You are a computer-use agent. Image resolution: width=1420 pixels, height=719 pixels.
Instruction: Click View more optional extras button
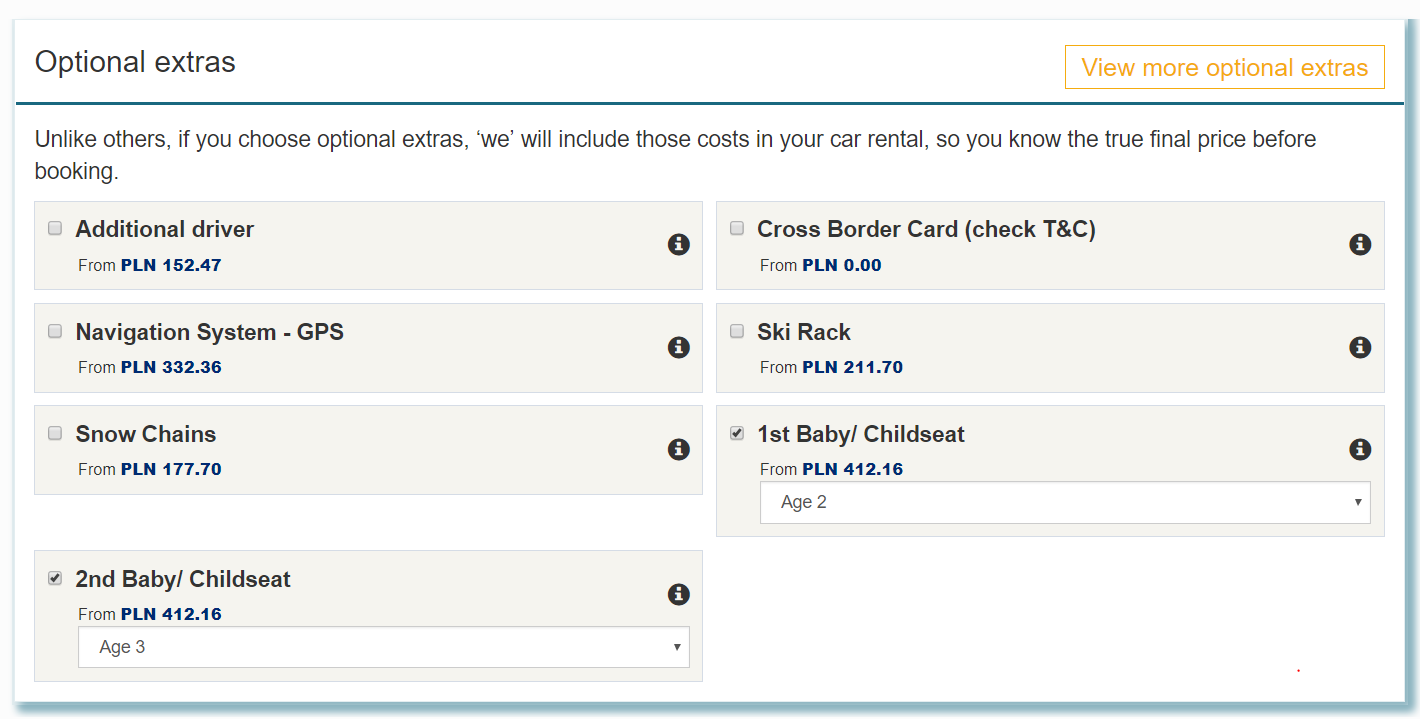click(1225, 67)
